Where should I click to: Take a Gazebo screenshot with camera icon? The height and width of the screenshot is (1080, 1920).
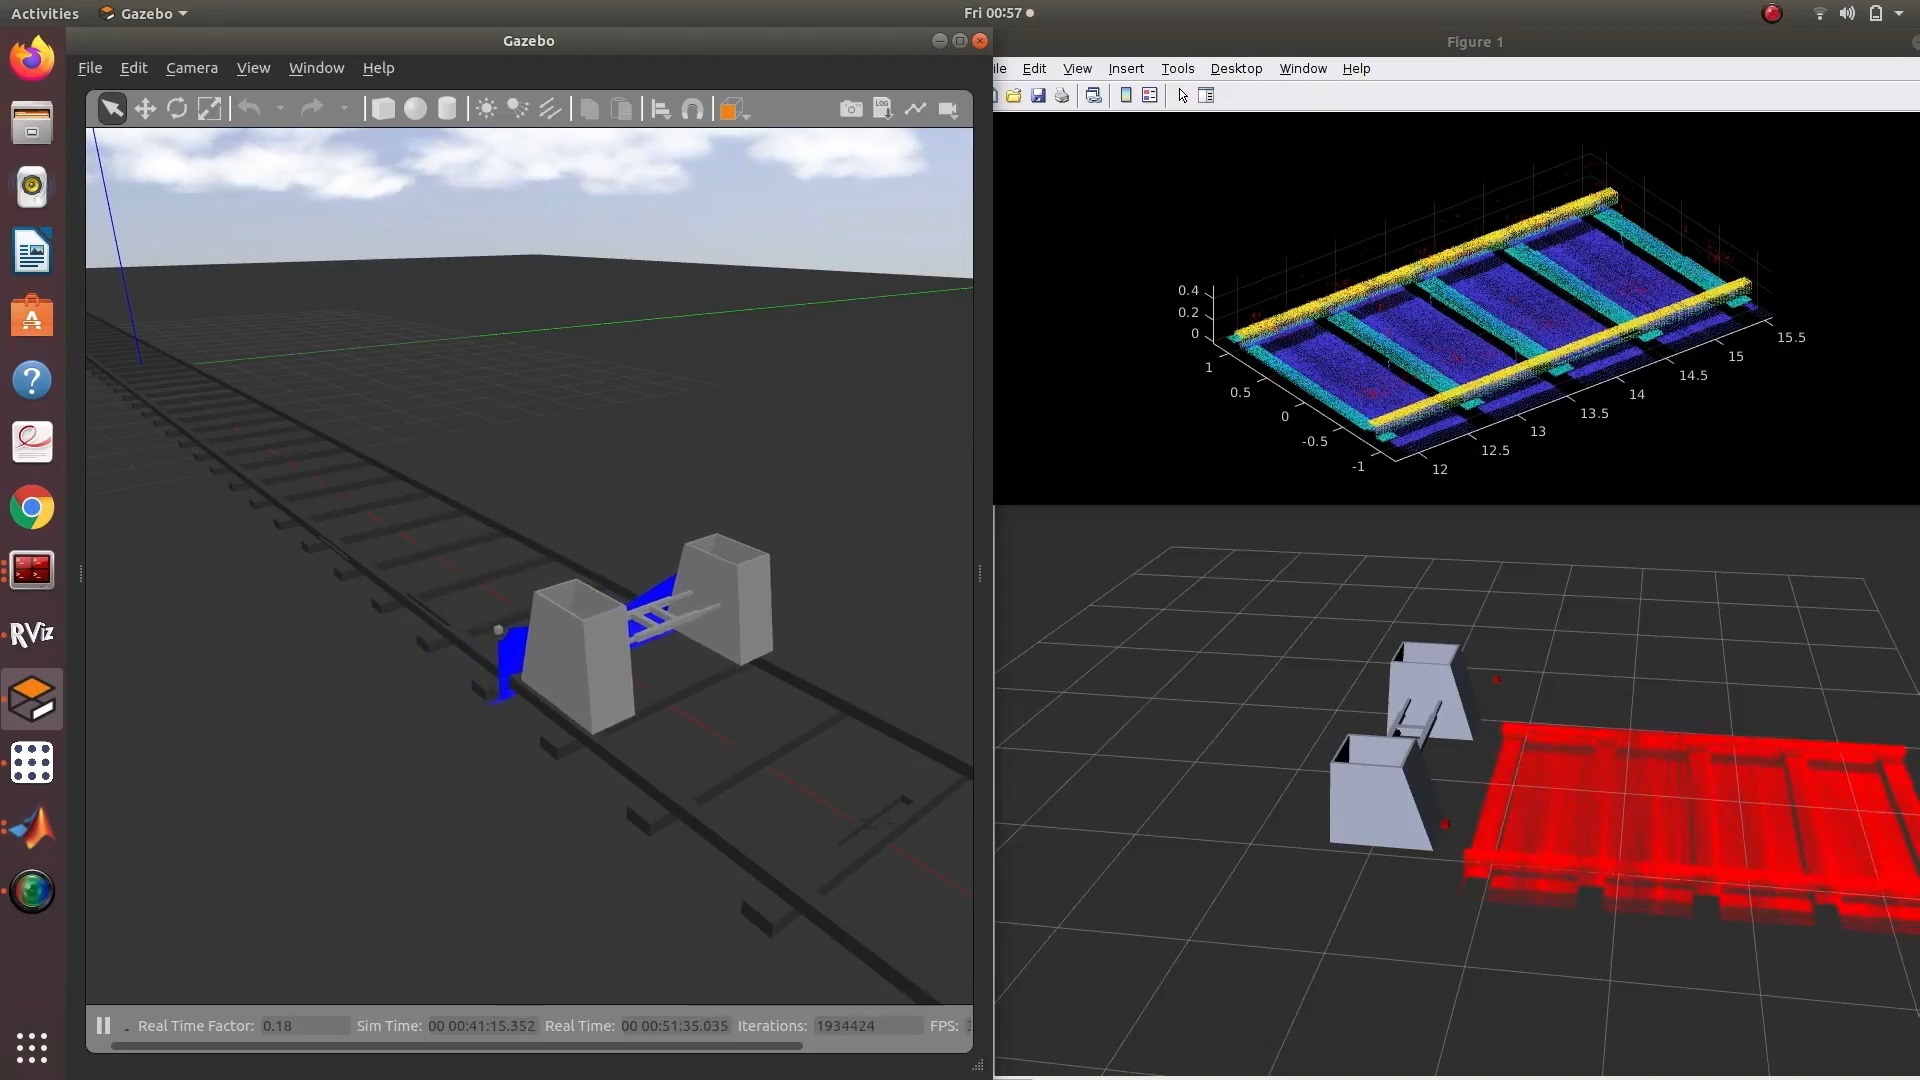pos(850,109)
